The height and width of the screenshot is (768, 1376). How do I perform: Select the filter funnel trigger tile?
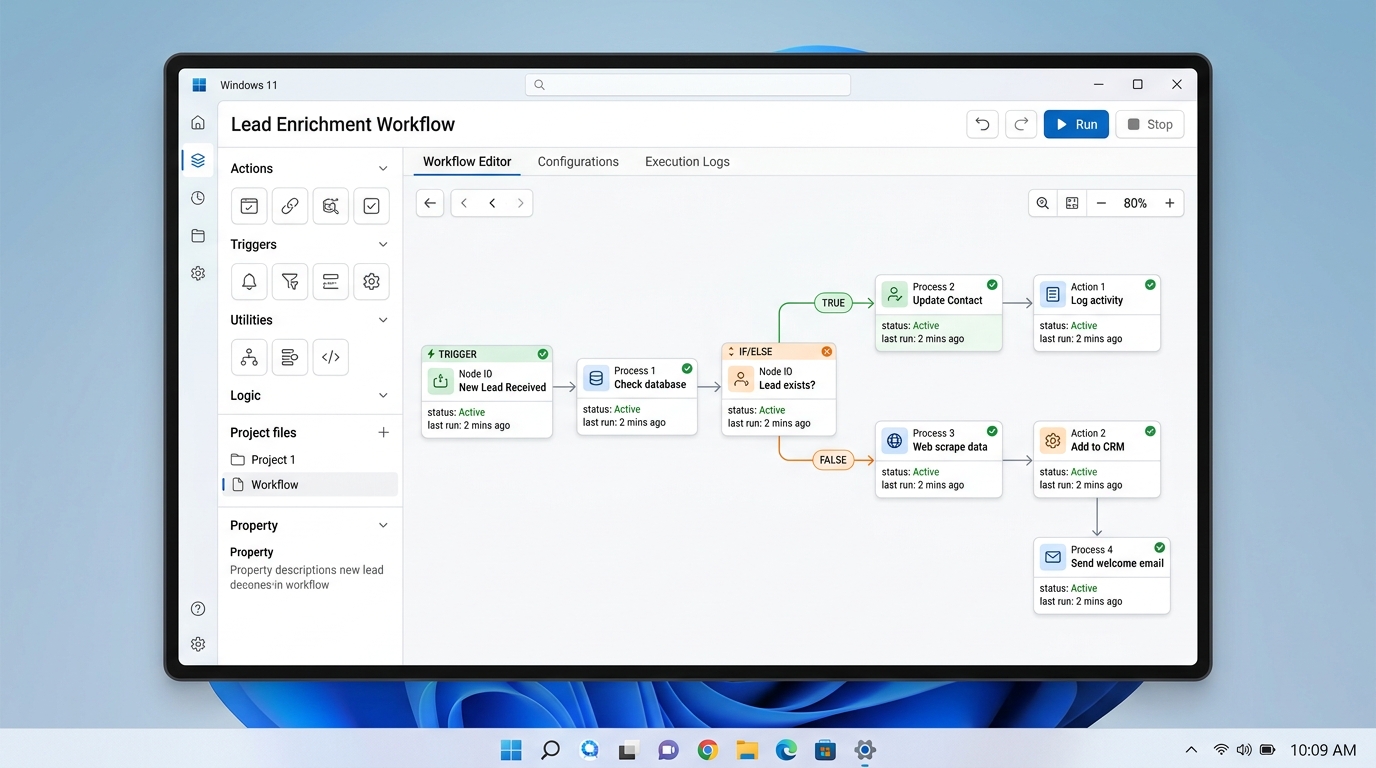tap(290, 282)
